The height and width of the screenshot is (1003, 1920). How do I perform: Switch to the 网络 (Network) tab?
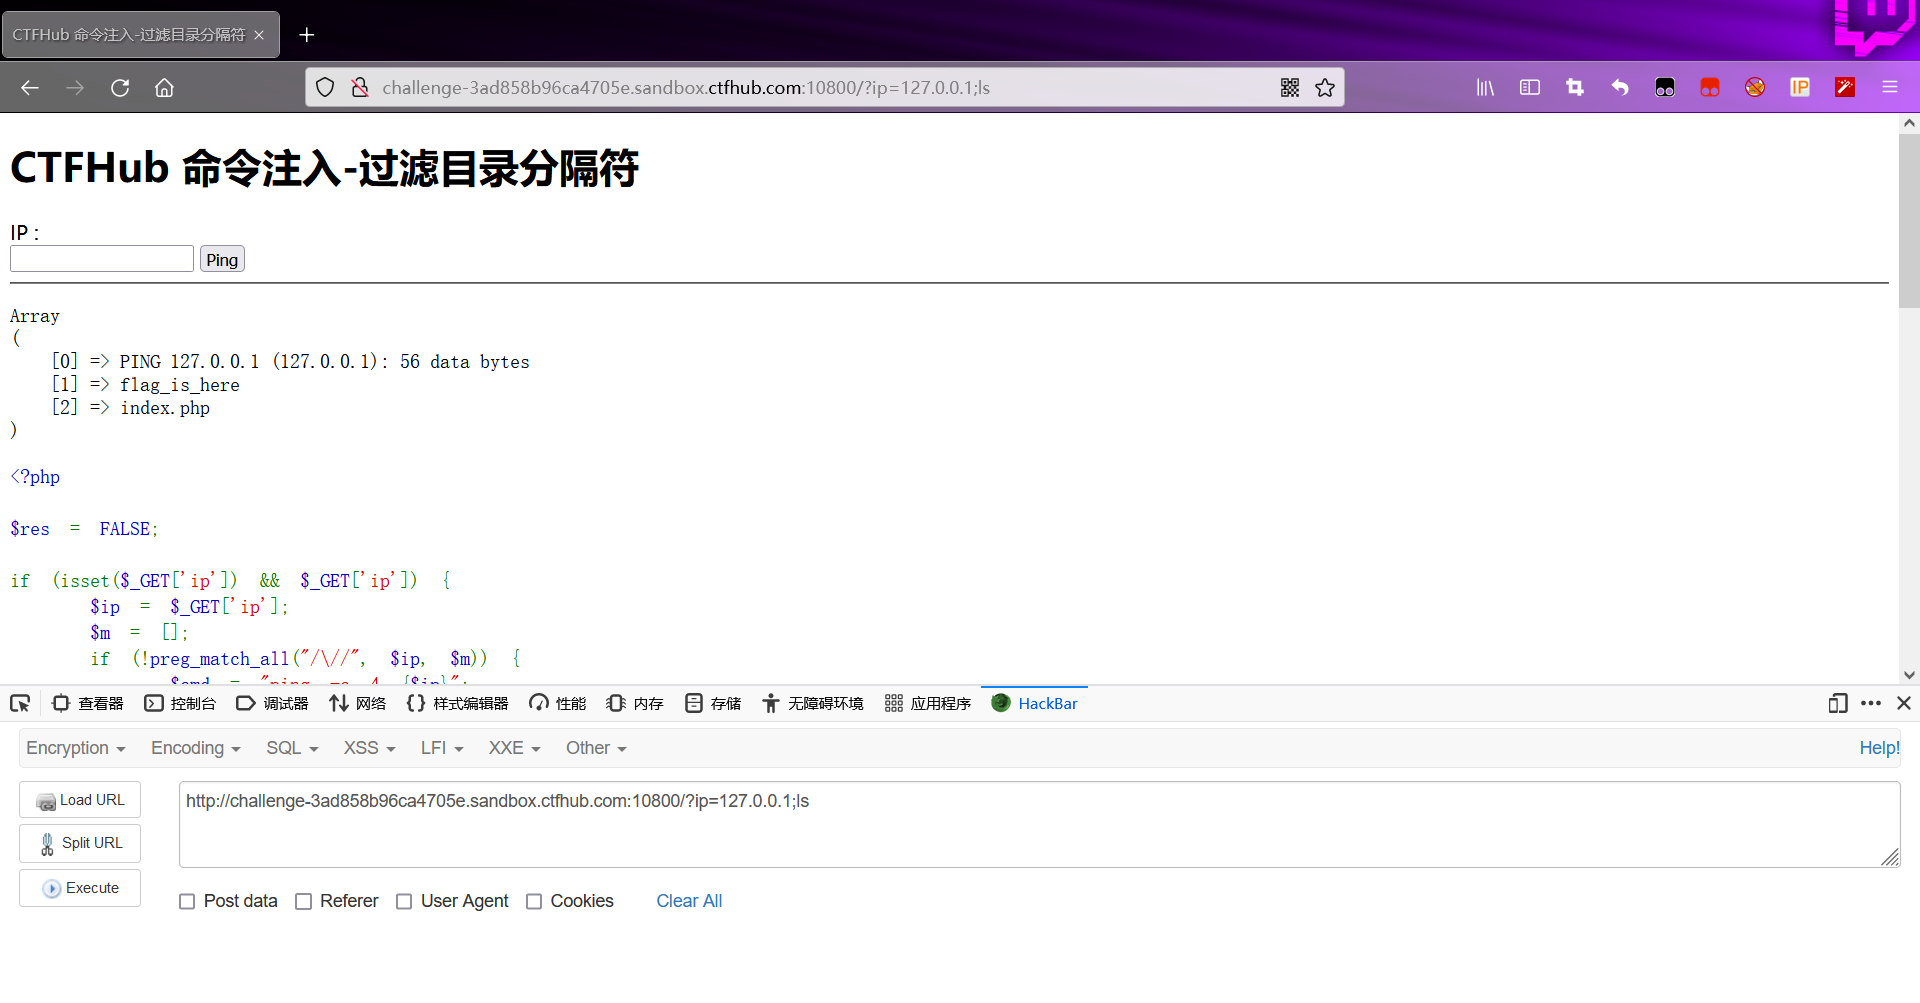[x=357, y=703]
